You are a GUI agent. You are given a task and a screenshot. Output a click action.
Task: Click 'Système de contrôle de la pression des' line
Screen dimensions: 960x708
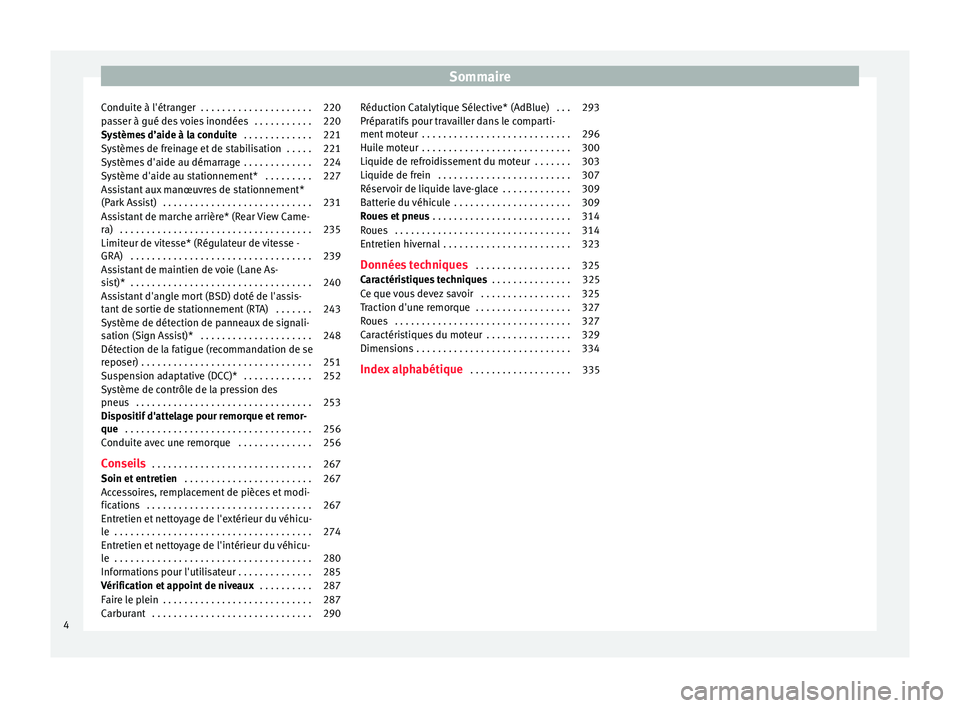pos(189,390)
